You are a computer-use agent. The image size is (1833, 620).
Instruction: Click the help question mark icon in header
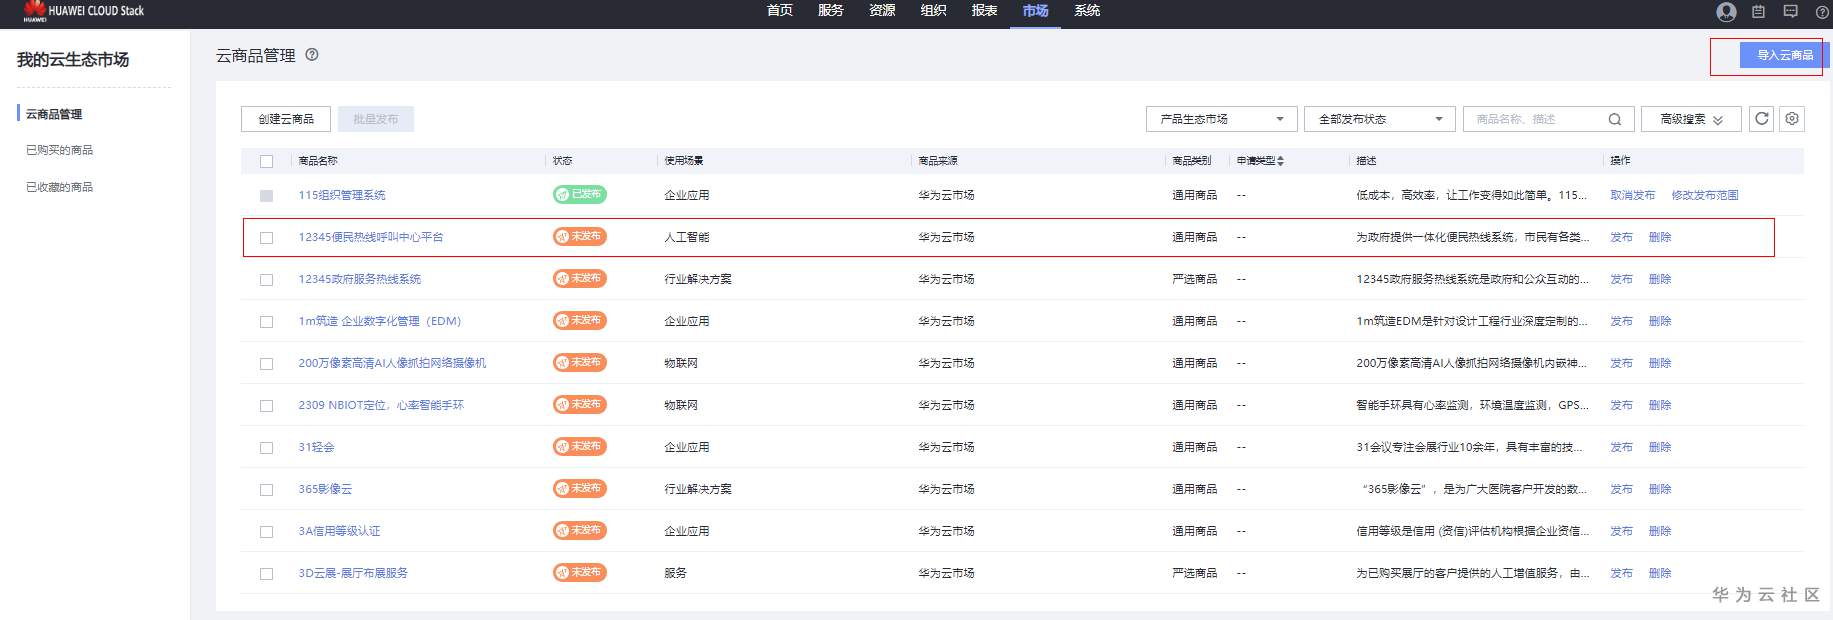point(1822,12)
